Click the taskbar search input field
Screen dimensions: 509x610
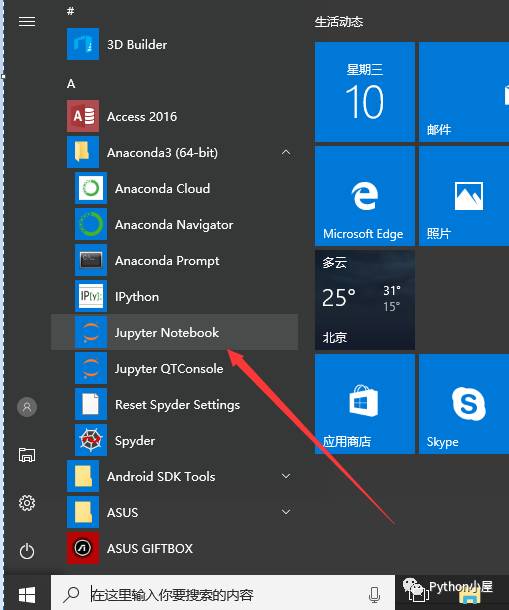tap(223, 594)
